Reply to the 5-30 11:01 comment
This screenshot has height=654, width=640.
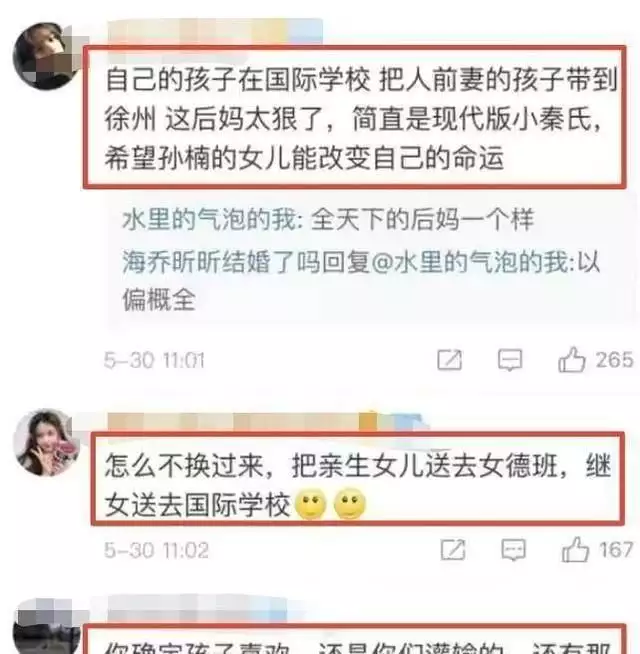coord(510,360)
